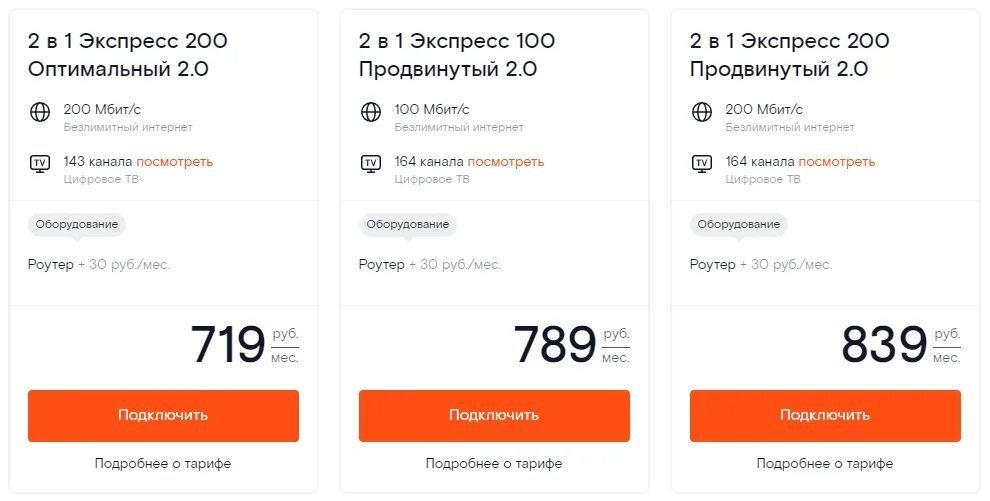This screenshot has height=501, width=990.
Task: Click Роутер option in the 719 руб. card
Action: [x=51, y=265]
